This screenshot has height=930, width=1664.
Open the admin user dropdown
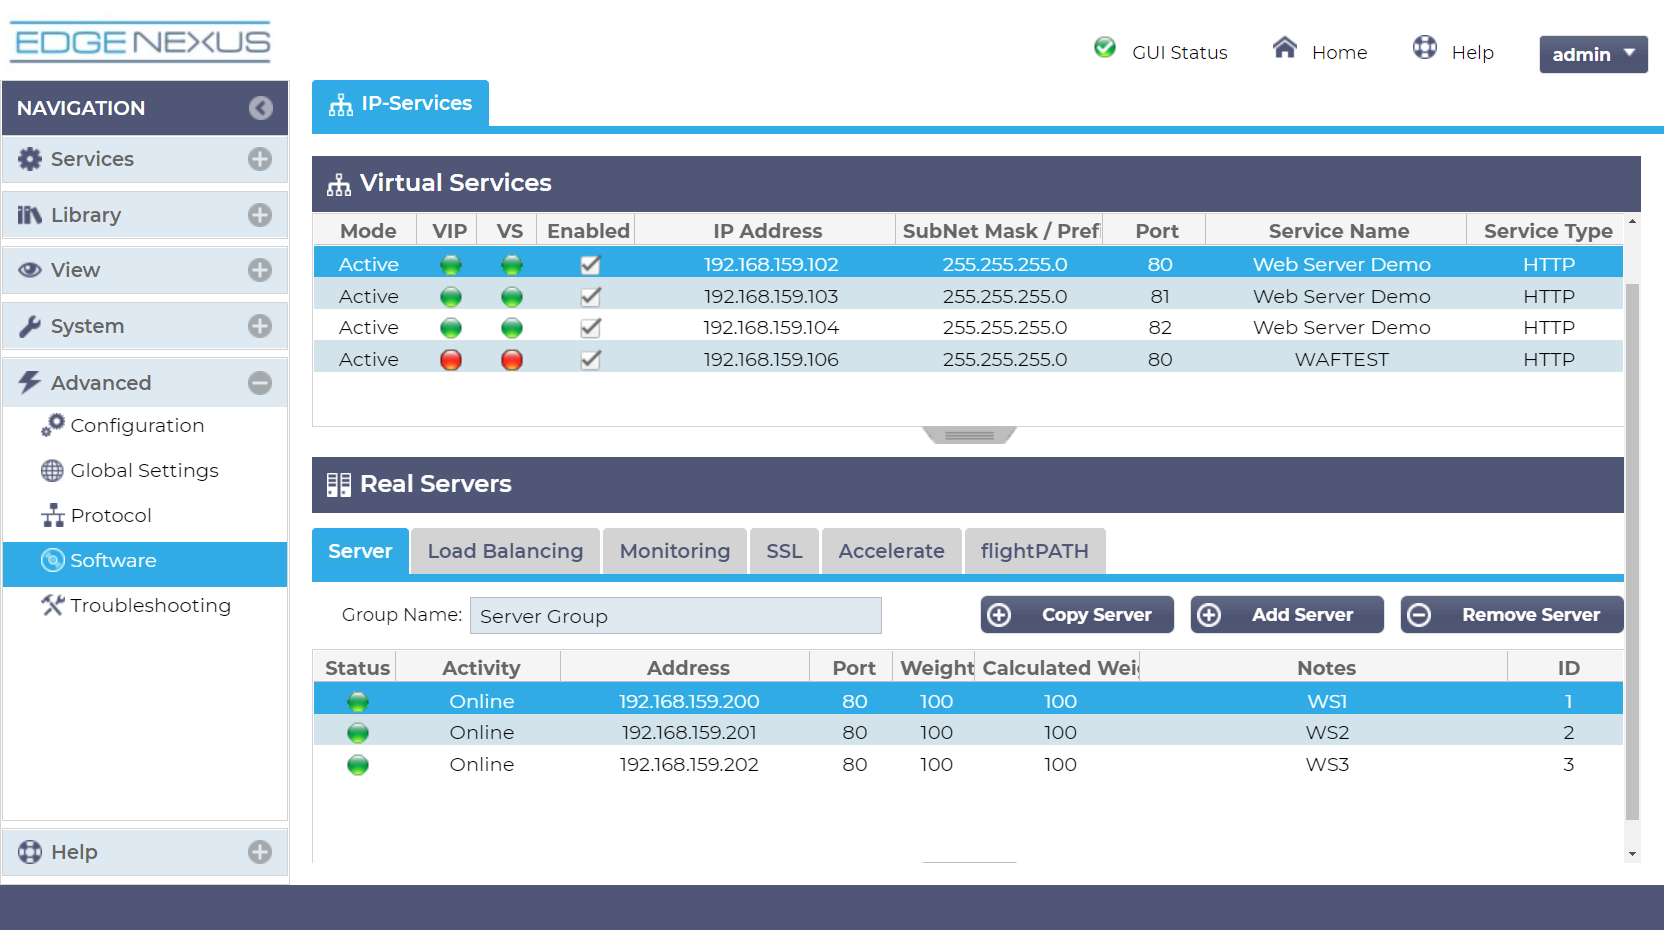click(x=1593, y=54)
